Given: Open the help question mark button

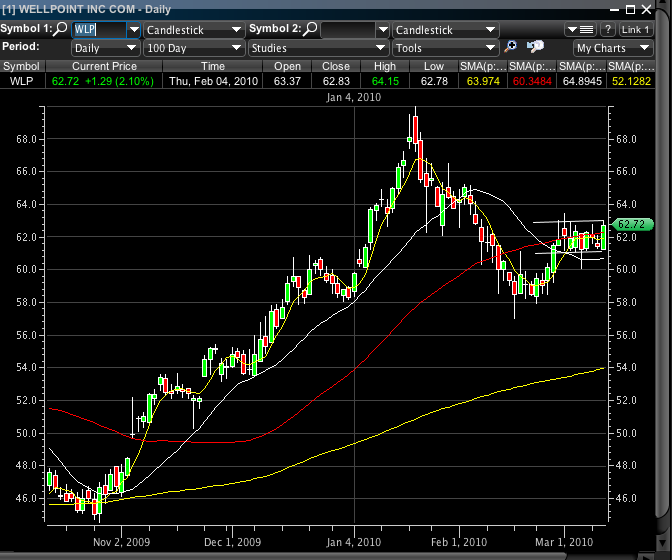Looking at the screenshot, I should [608, 30].
